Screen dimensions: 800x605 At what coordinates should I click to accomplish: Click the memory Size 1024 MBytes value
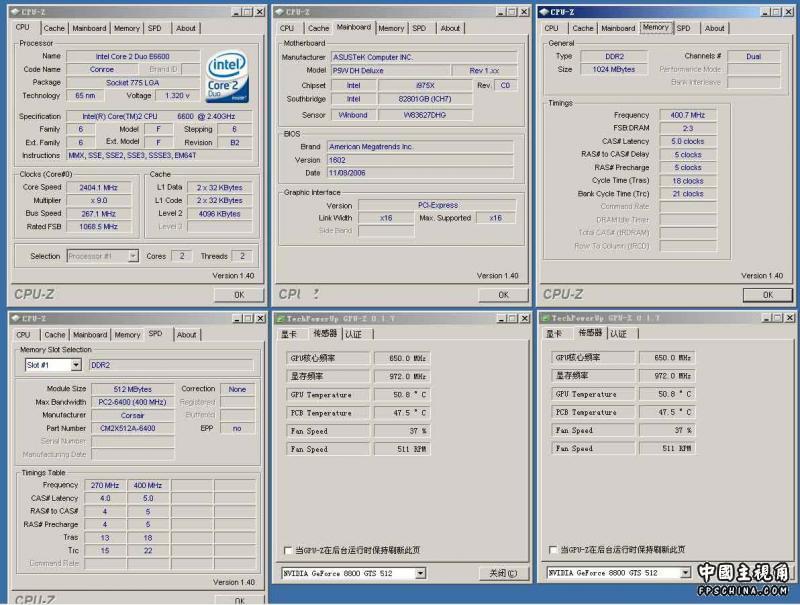[614, 69]
